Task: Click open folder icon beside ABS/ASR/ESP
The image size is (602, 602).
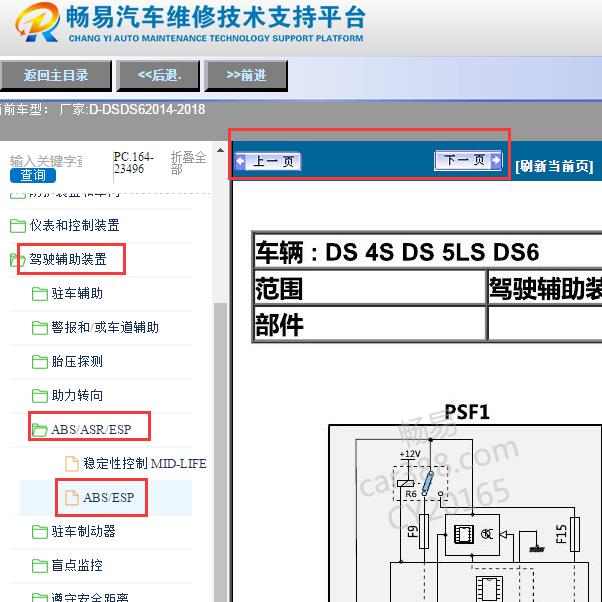Action: pos(40,430)
